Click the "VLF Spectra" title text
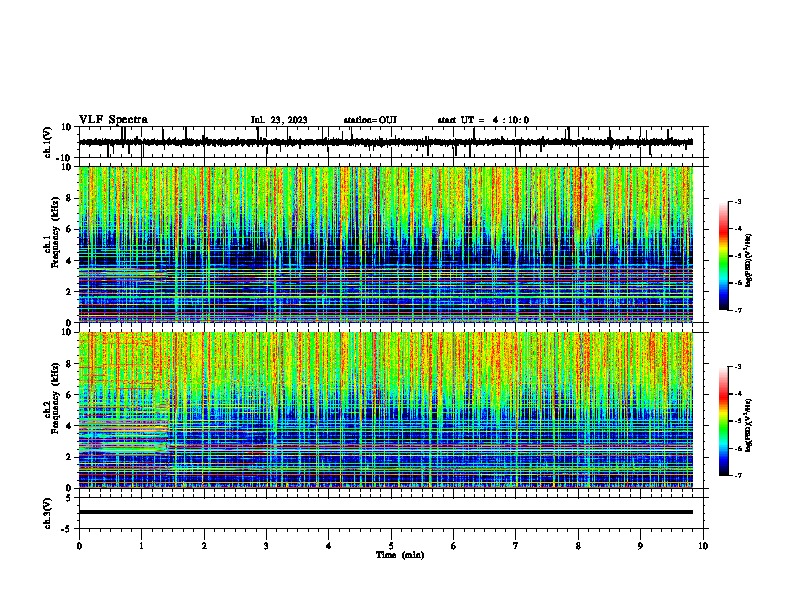 point(113,120)
